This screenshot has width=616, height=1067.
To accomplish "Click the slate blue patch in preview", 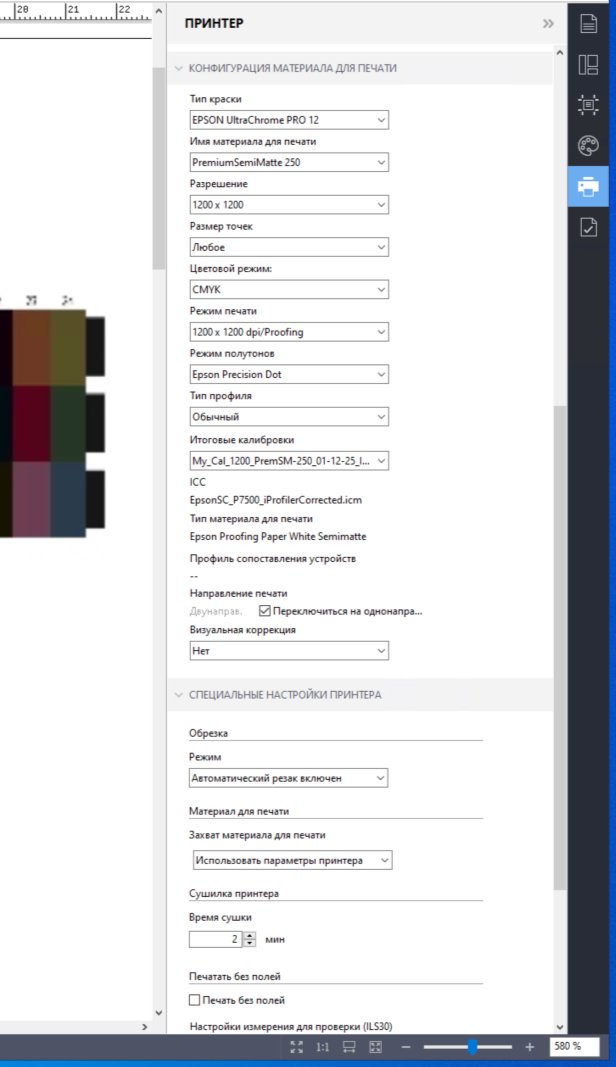I will tap(68, 499).
